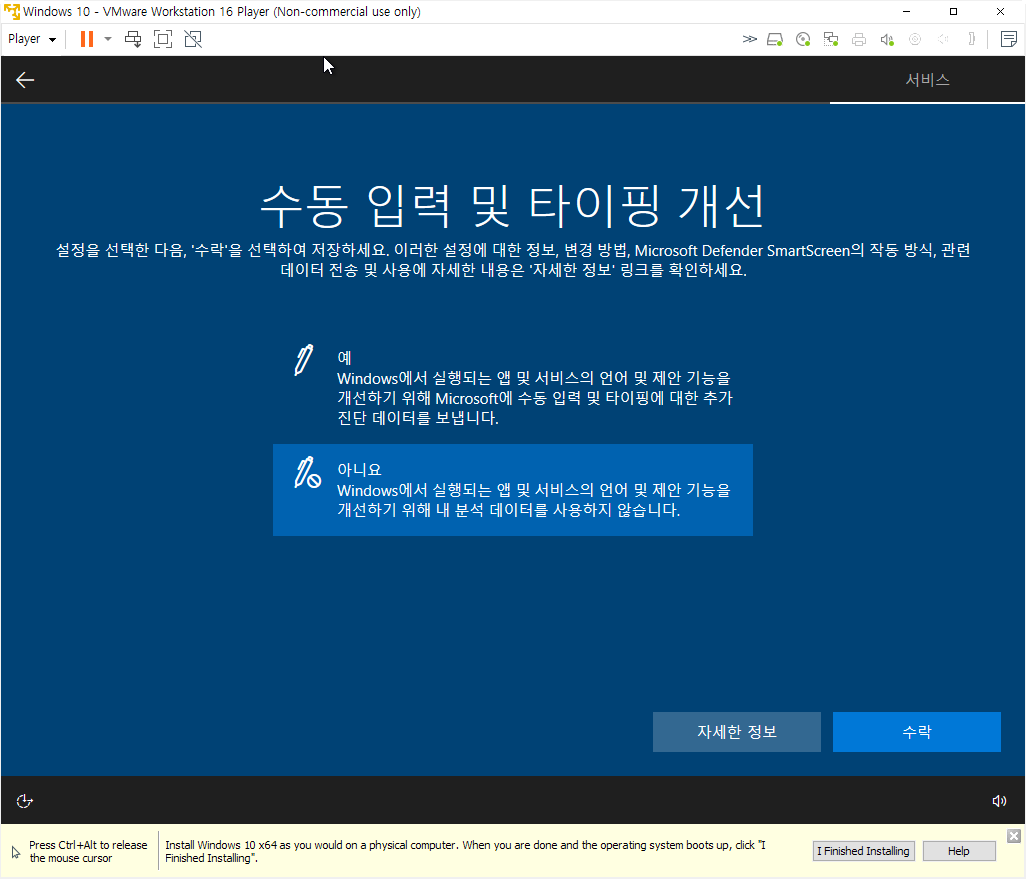Click the printer device icon
The image size is (1026, 879).
[x=859, y=39]
